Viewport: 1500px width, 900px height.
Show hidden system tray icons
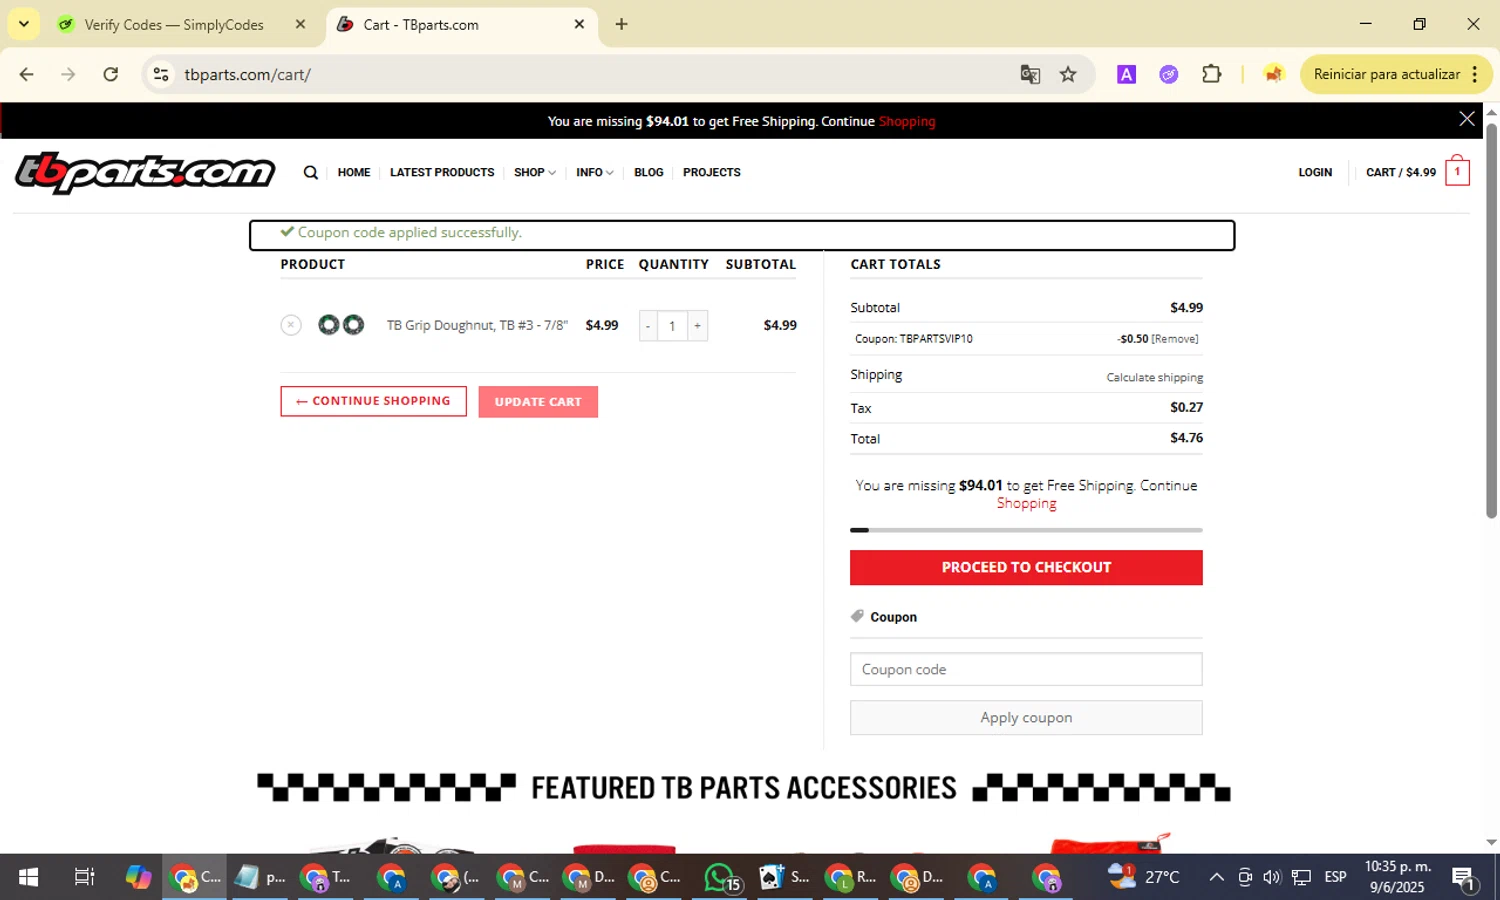(x=1216, y=877)
